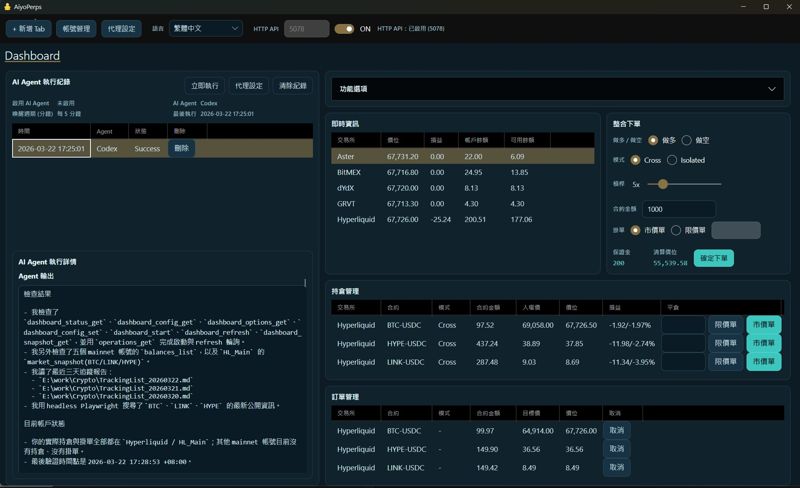The width and height of the screenshot is (800, 488).
Task: Select the Aster exchange row
Action: tap(463, 156)
